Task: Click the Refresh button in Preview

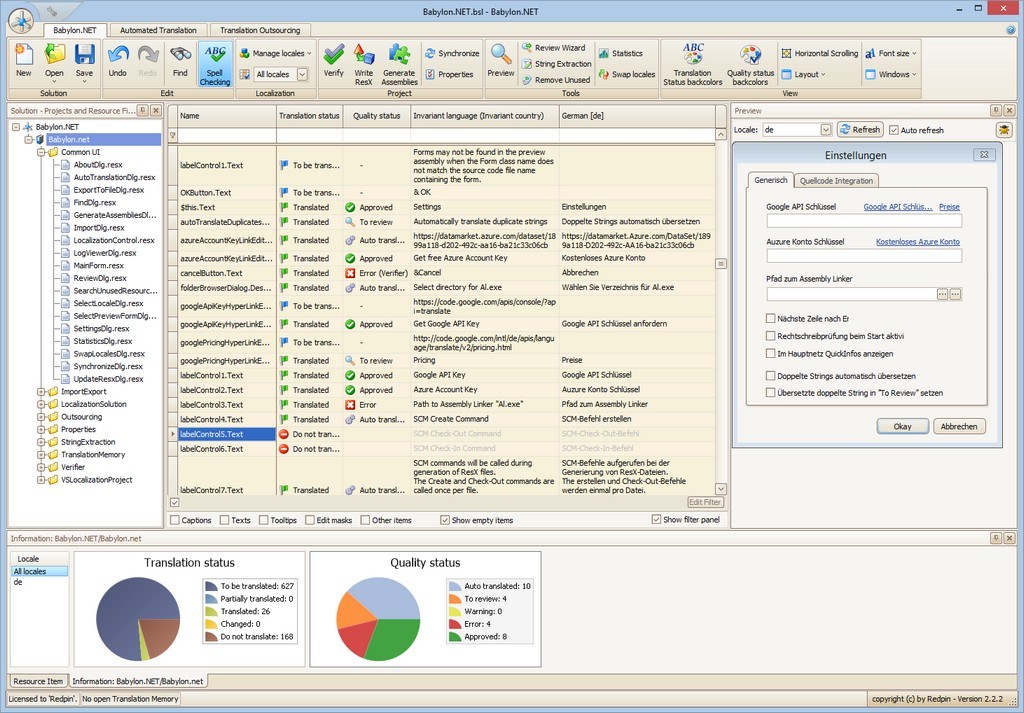Action: tap(860, 130)
